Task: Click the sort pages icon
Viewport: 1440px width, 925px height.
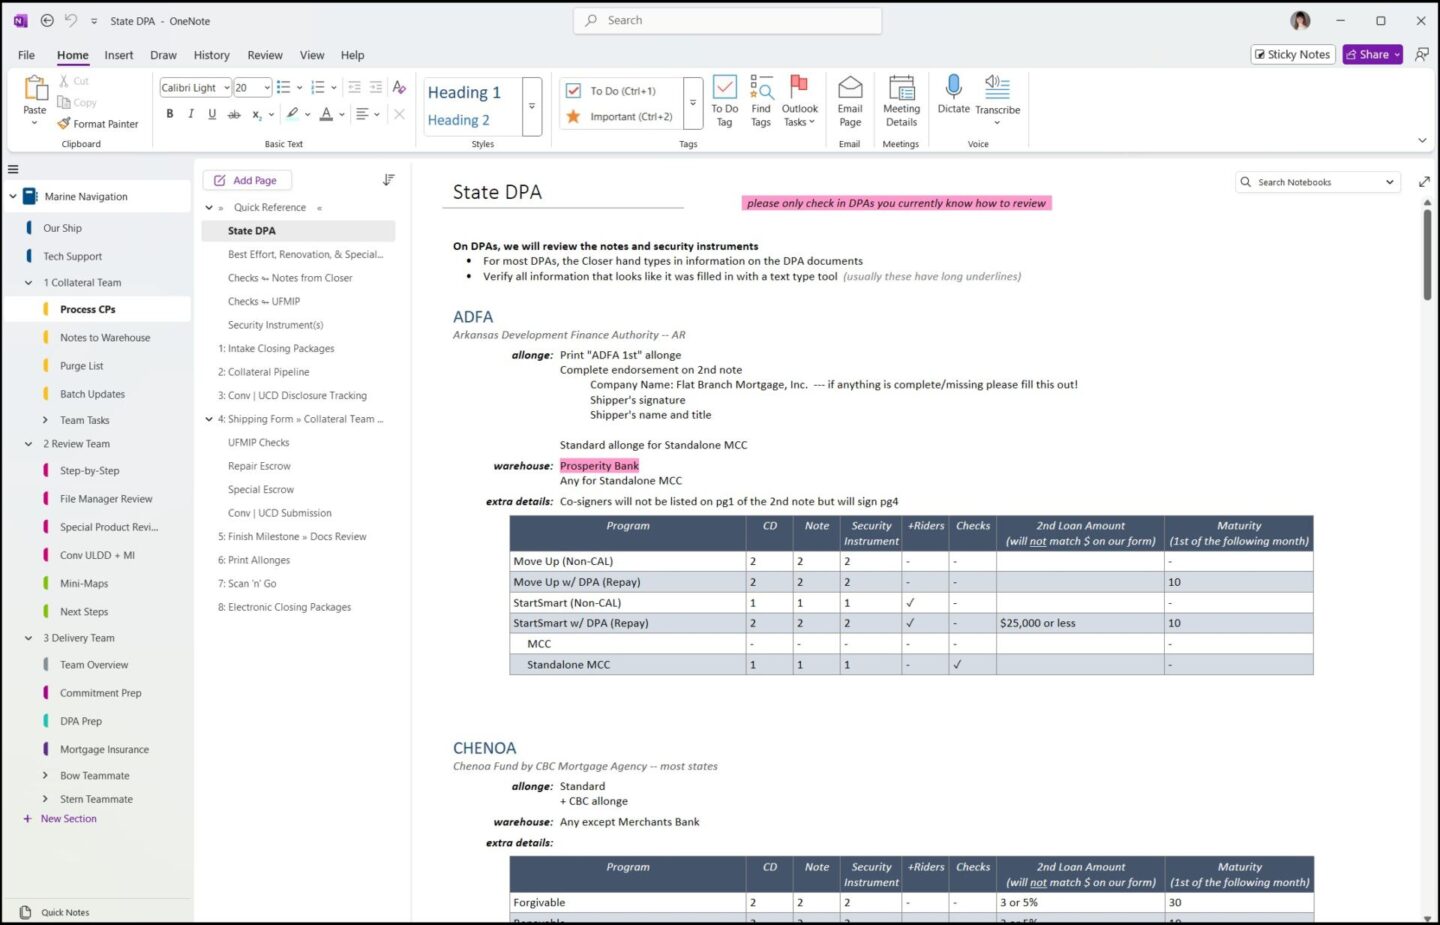Action: coord(389,180)
